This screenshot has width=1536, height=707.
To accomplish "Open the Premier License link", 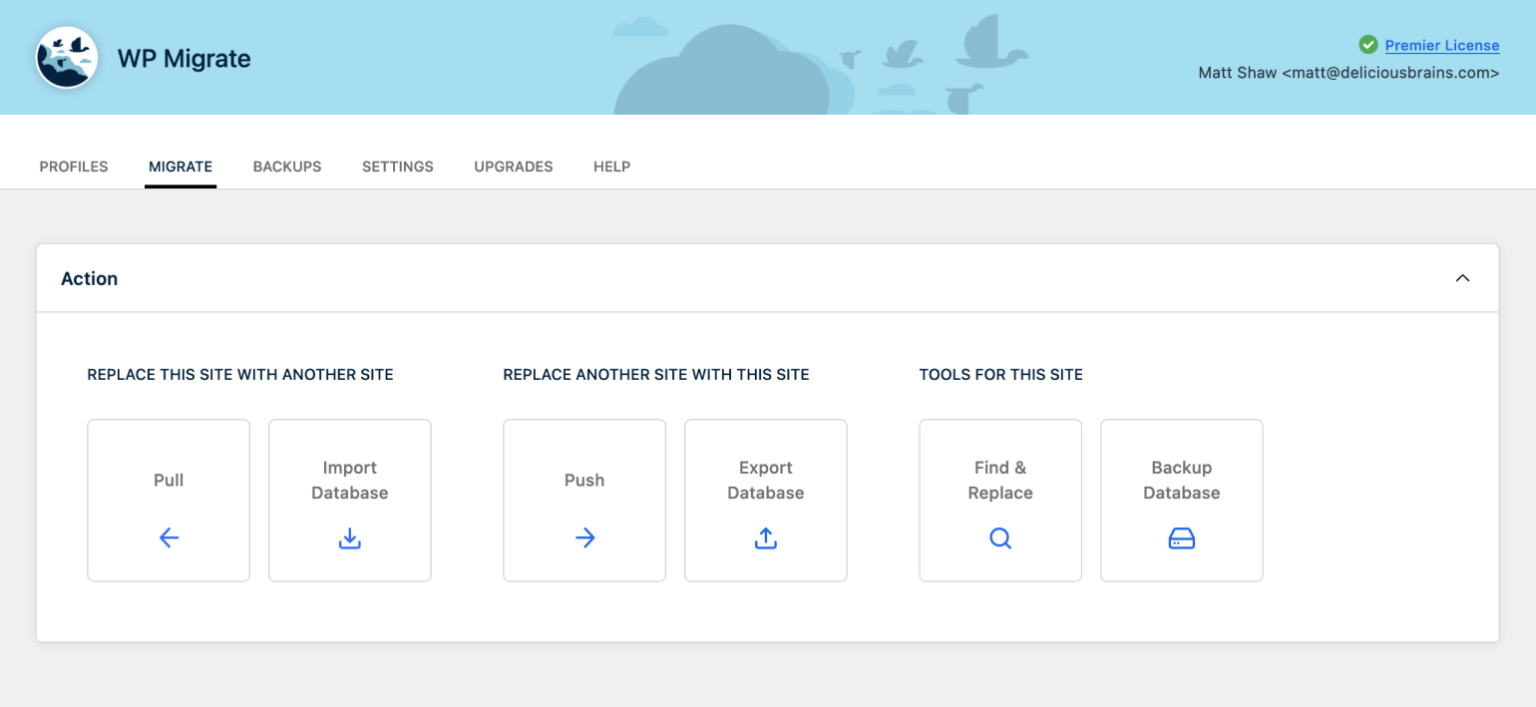I will tap(1442, 45).
